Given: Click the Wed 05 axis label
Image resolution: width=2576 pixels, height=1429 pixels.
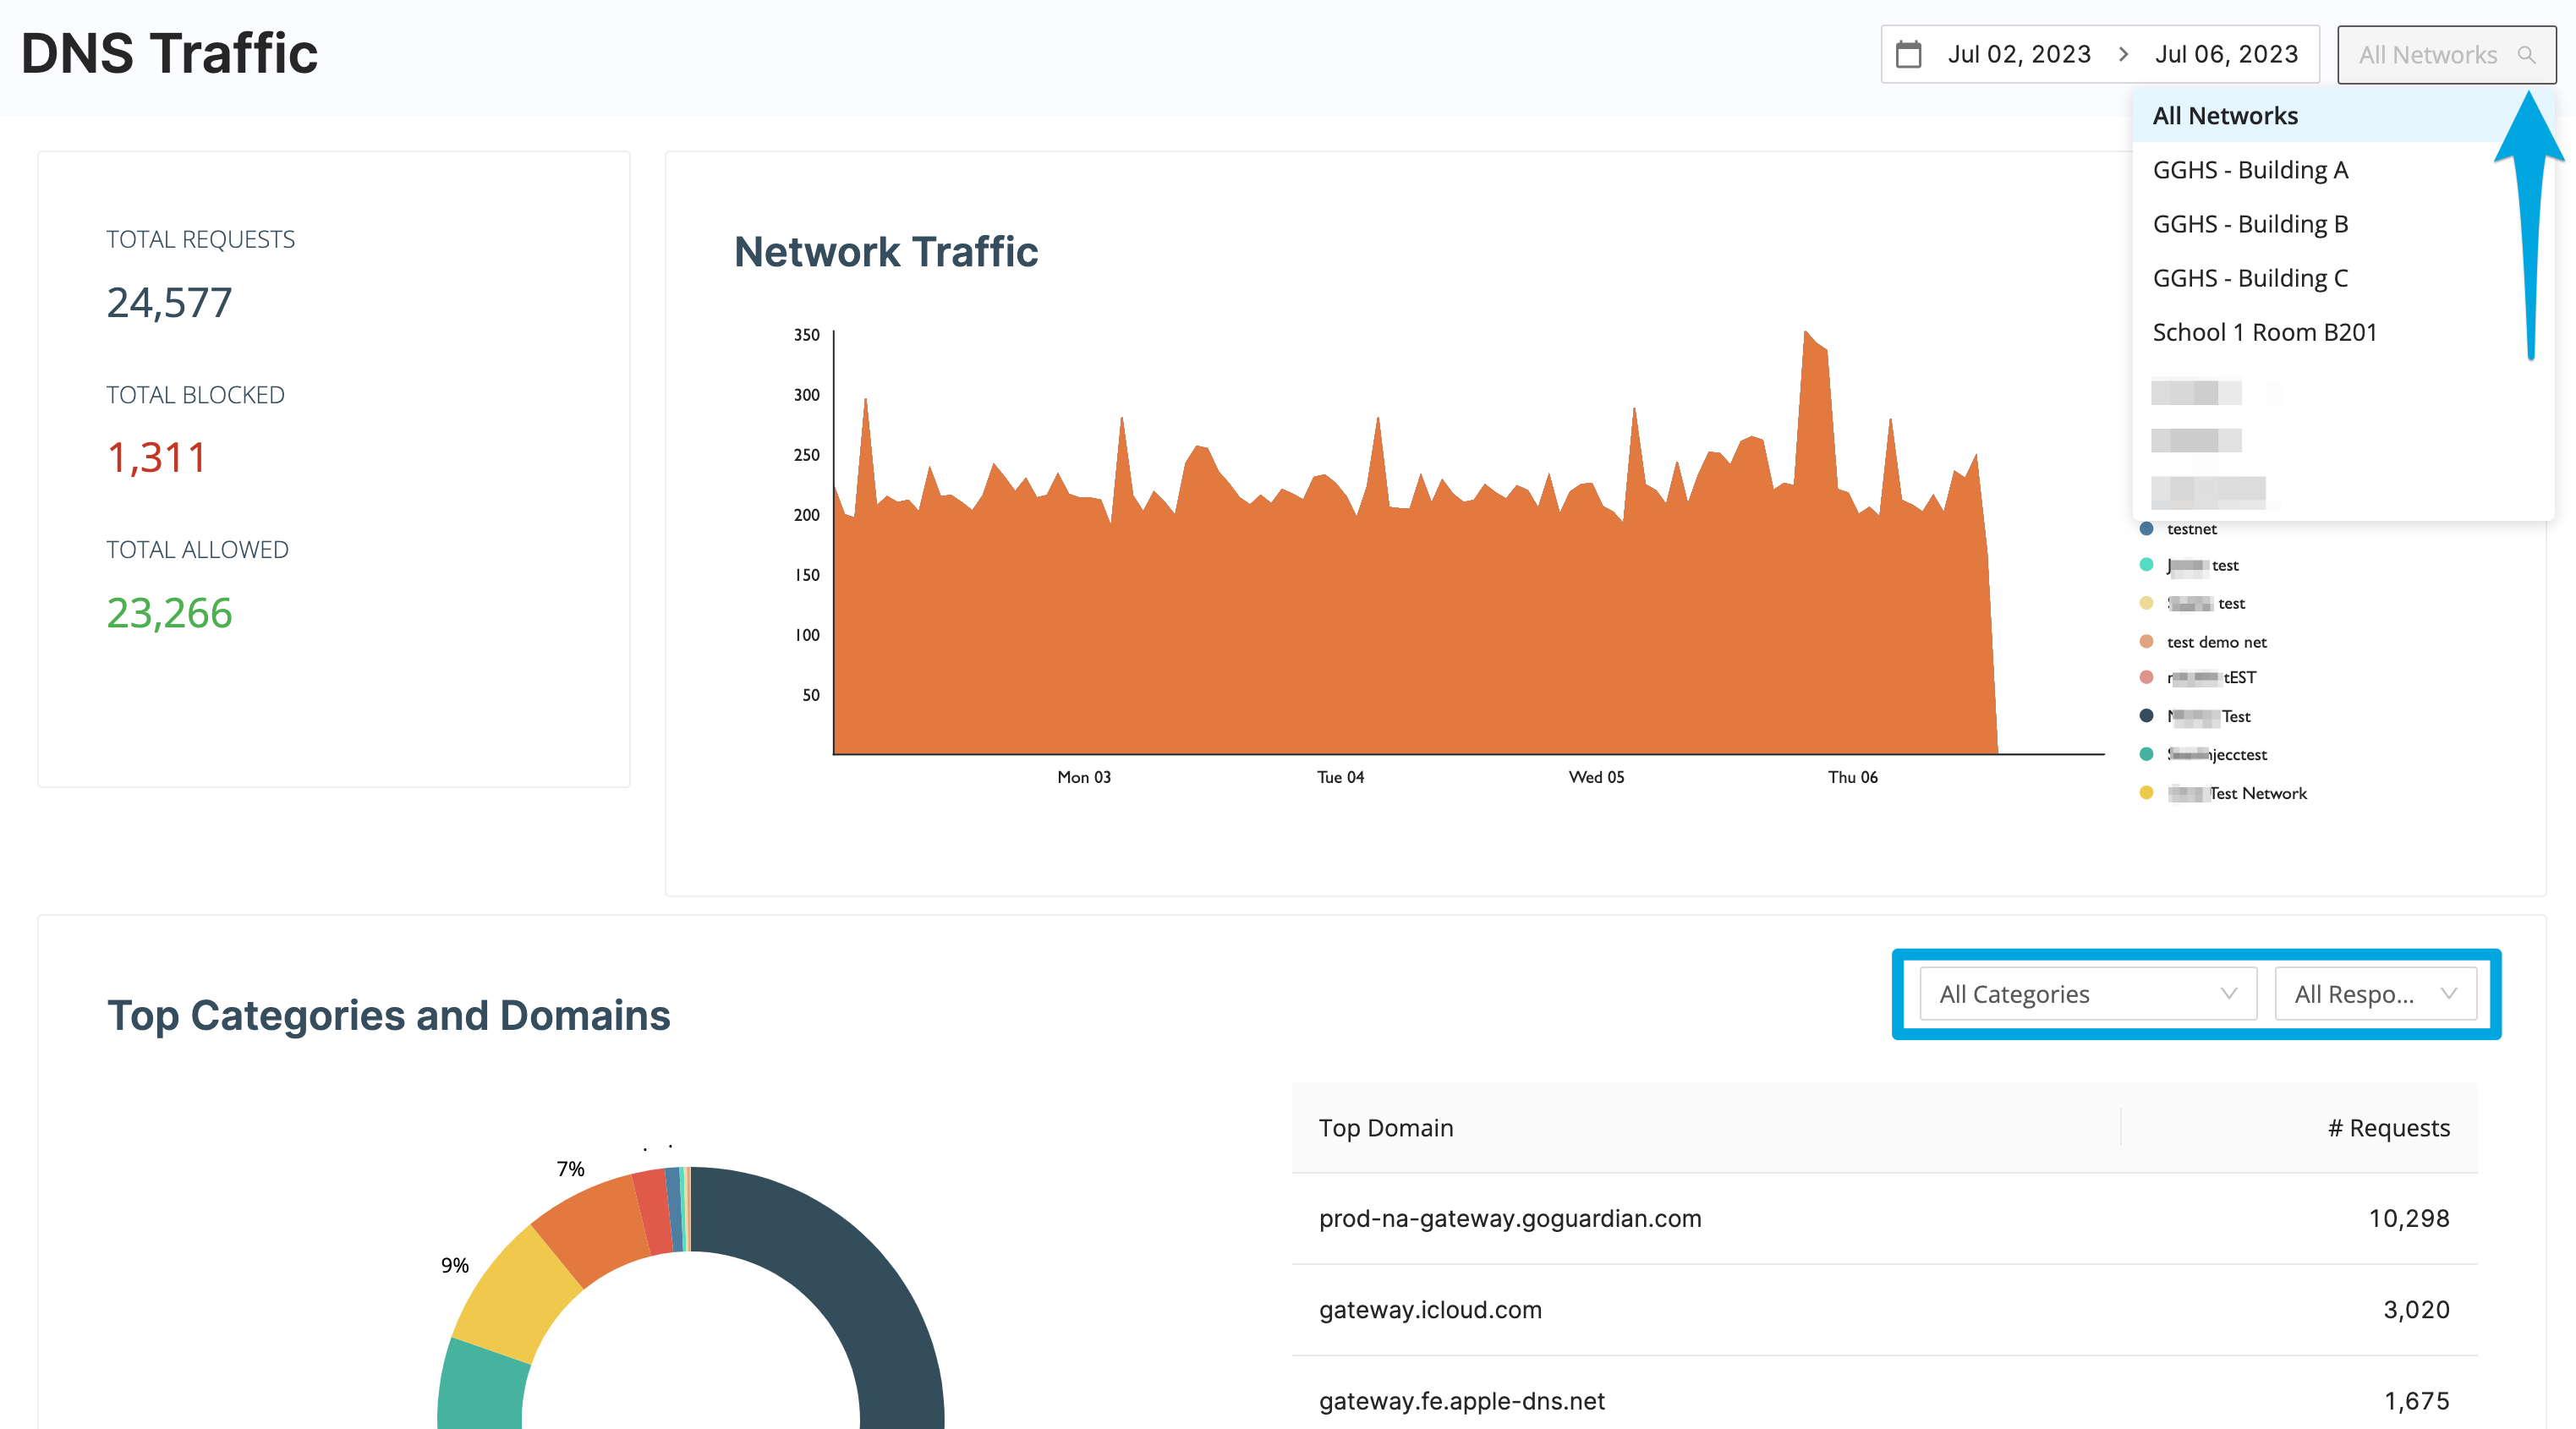Looking at the screenshot, I should (x=1596, y=777).
